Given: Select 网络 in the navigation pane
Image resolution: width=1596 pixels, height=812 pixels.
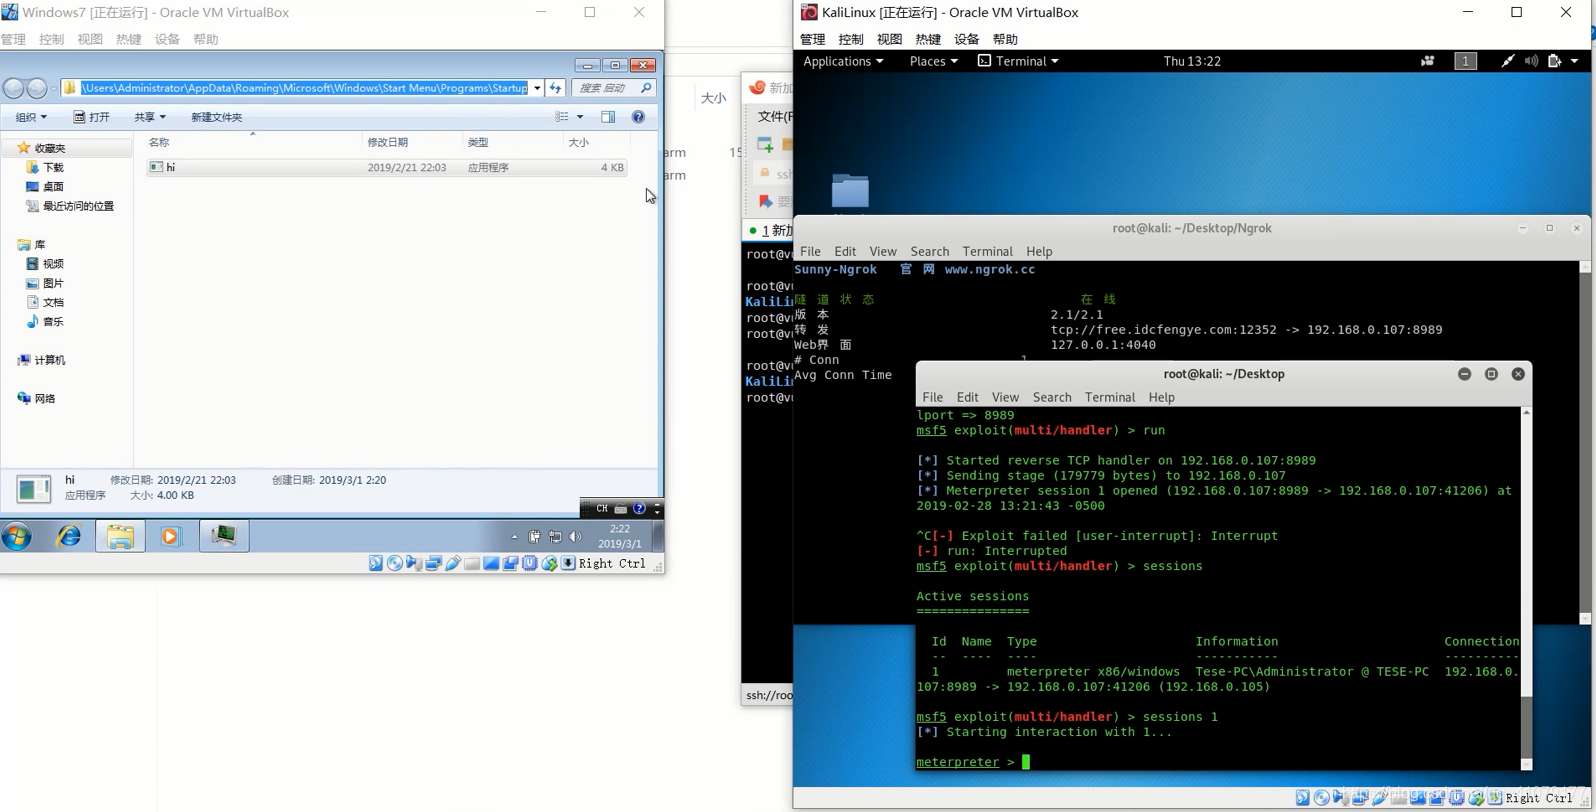Looking at the screenshot, I should [x=36, y=398].
